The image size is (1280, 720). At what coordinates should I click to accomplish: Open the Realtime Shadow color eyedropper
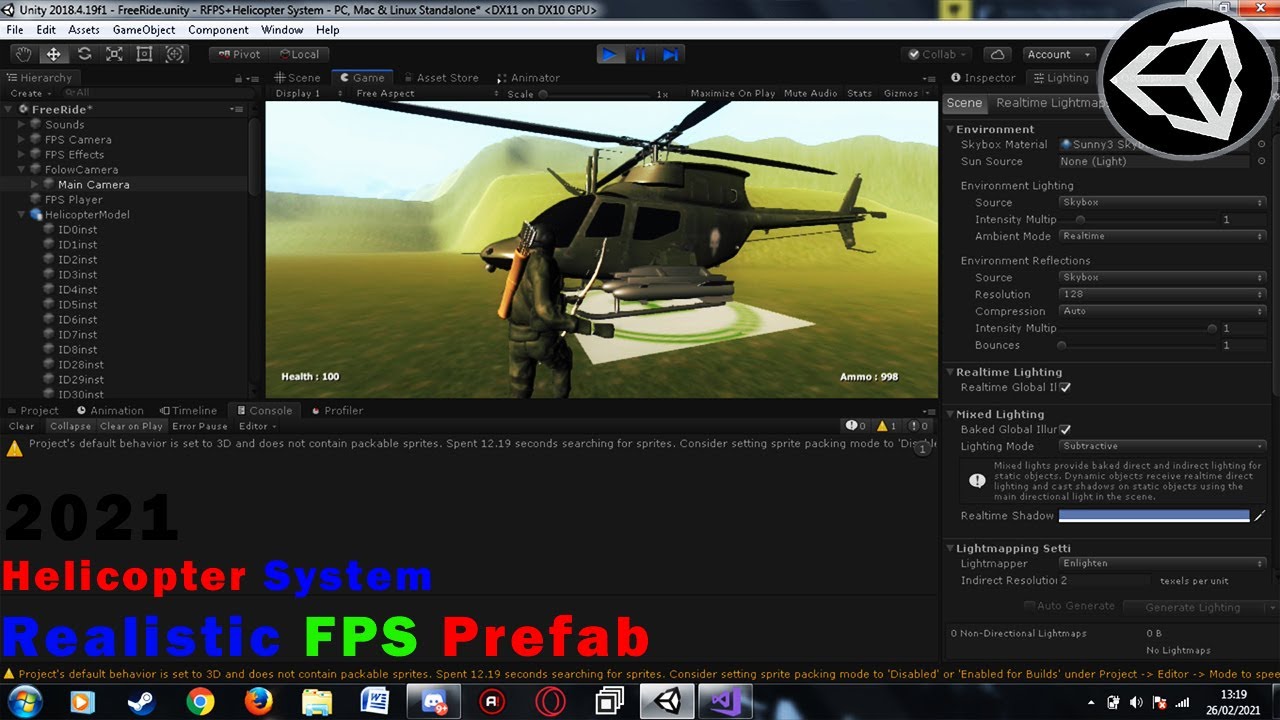[1260, 516]
